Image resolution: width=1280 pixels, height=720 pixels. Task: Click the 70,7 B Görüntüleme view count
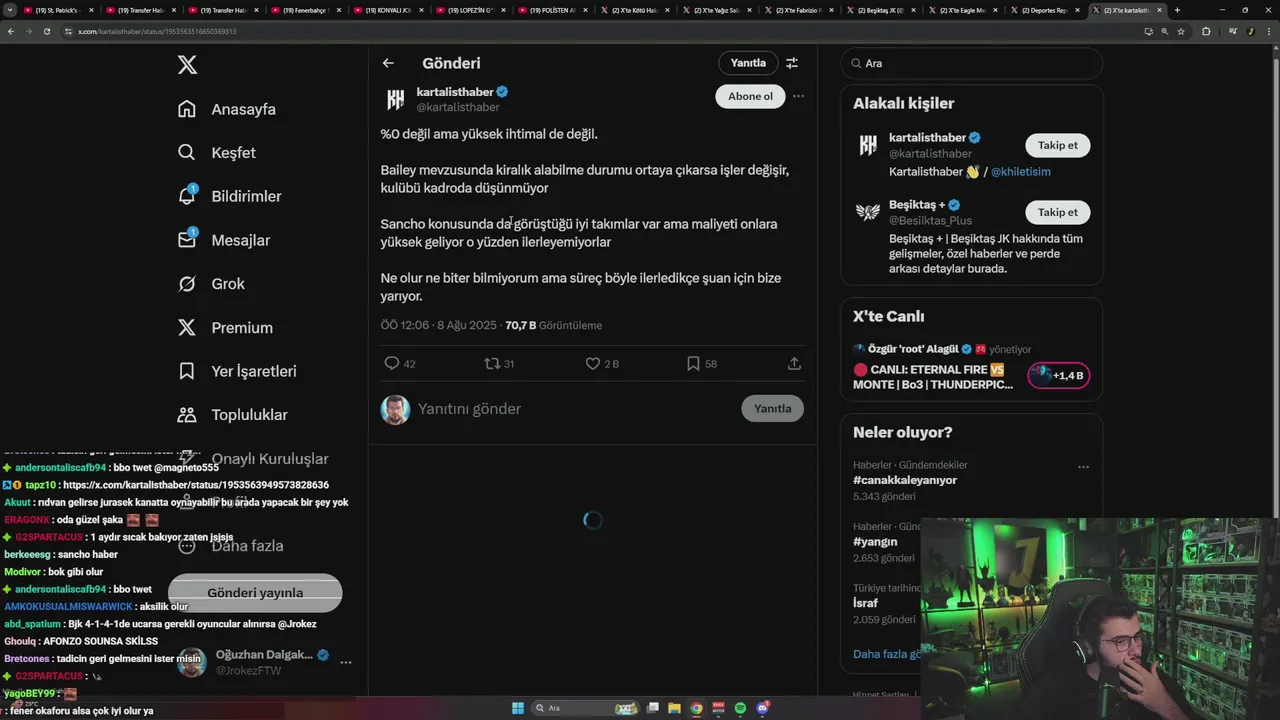point(554,325)
